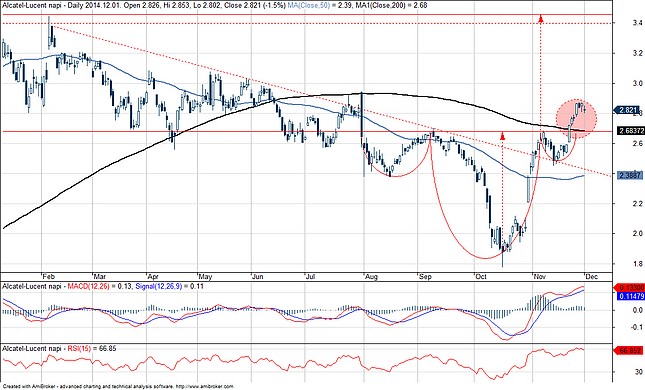The height and width of the screenshot is (390, 645).
Task: Click the Sep date axis label
Action: click(x=425, y=276)
